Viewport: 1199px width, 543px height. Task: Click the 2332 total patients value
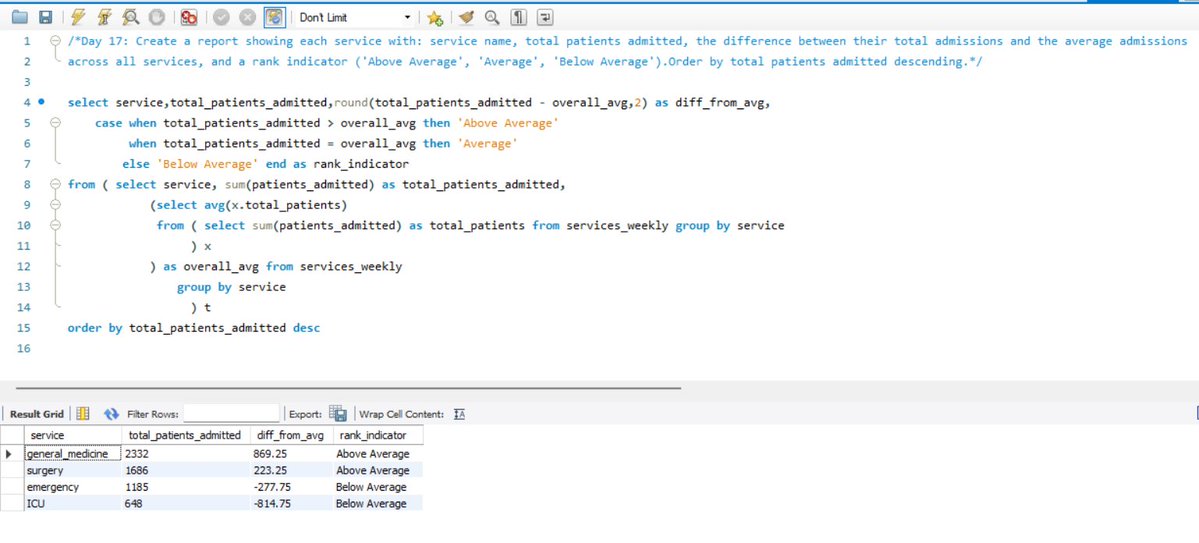point(186,454)
